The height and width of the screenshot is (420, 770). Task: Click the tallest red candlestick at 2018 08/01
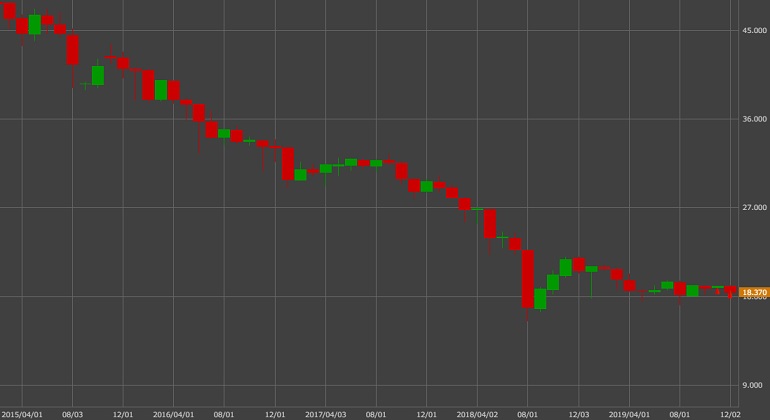pos(527,279)
